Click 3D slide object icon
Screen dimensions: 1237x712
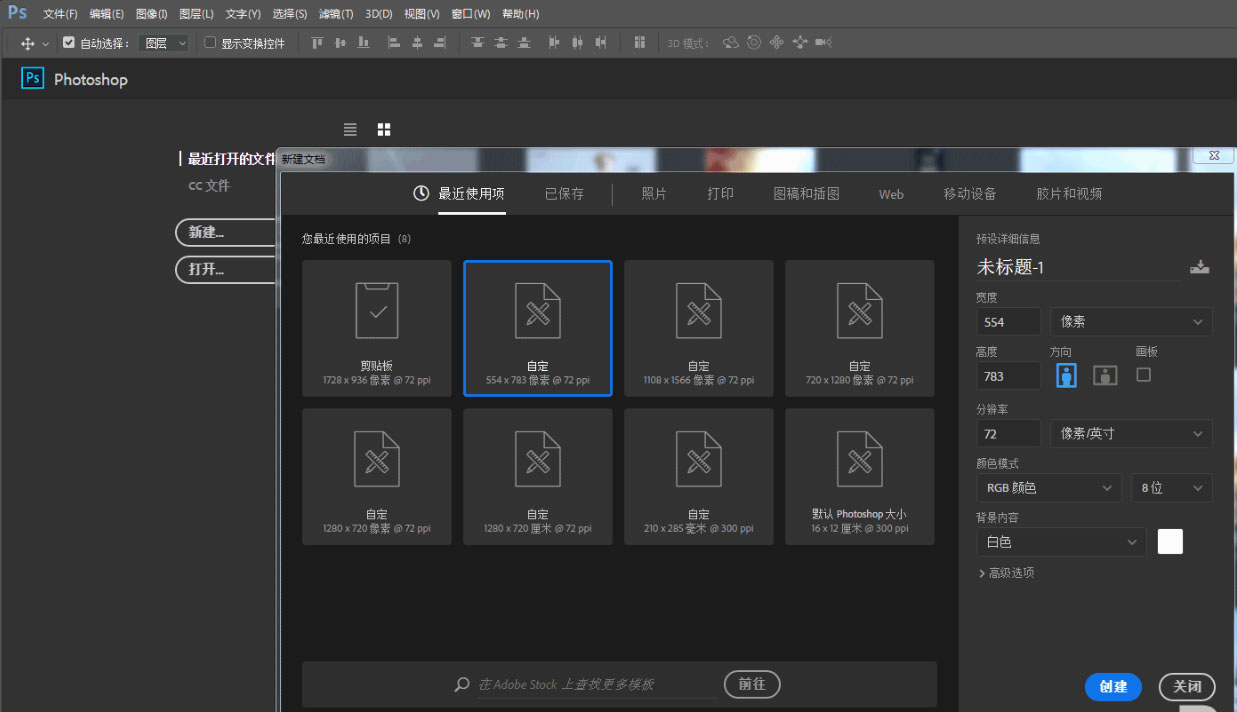coord(800,43)
